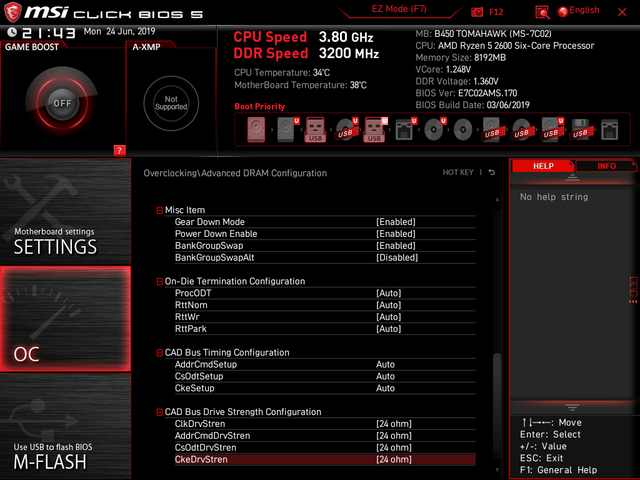The width and height of the screenshot is (640, 480).
Task: Switch to the INFO tab
Action: [606, 166]
